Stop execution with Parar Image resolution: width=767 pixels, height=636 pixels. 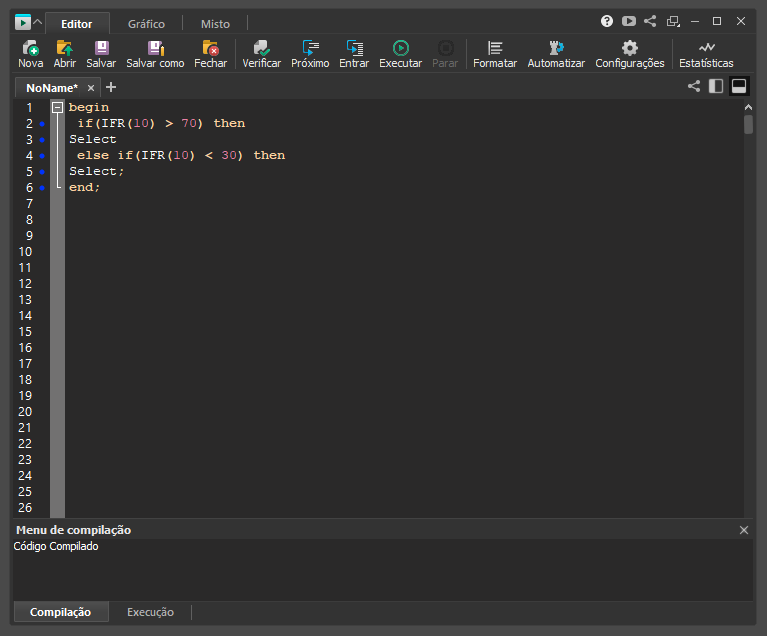(x=445, y=54)
